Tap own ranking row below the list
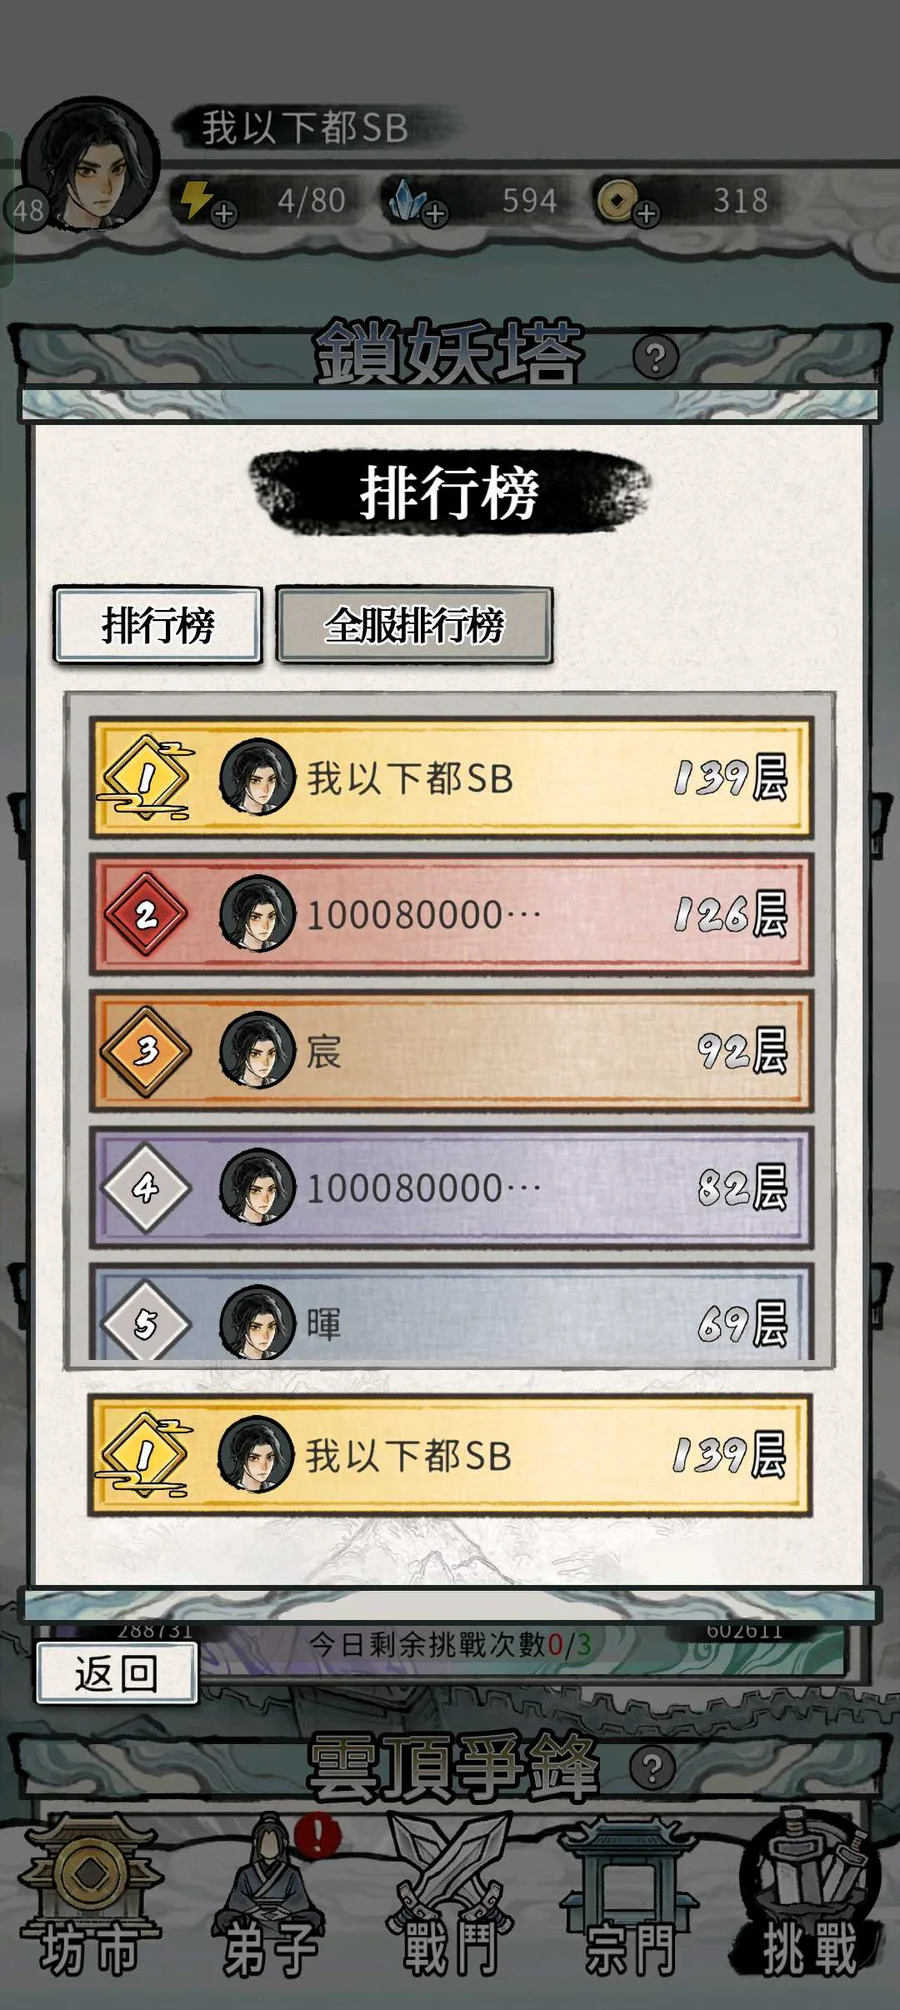Image resolution: width=900 pixels, height=2010 pixels. [450, 1455]
